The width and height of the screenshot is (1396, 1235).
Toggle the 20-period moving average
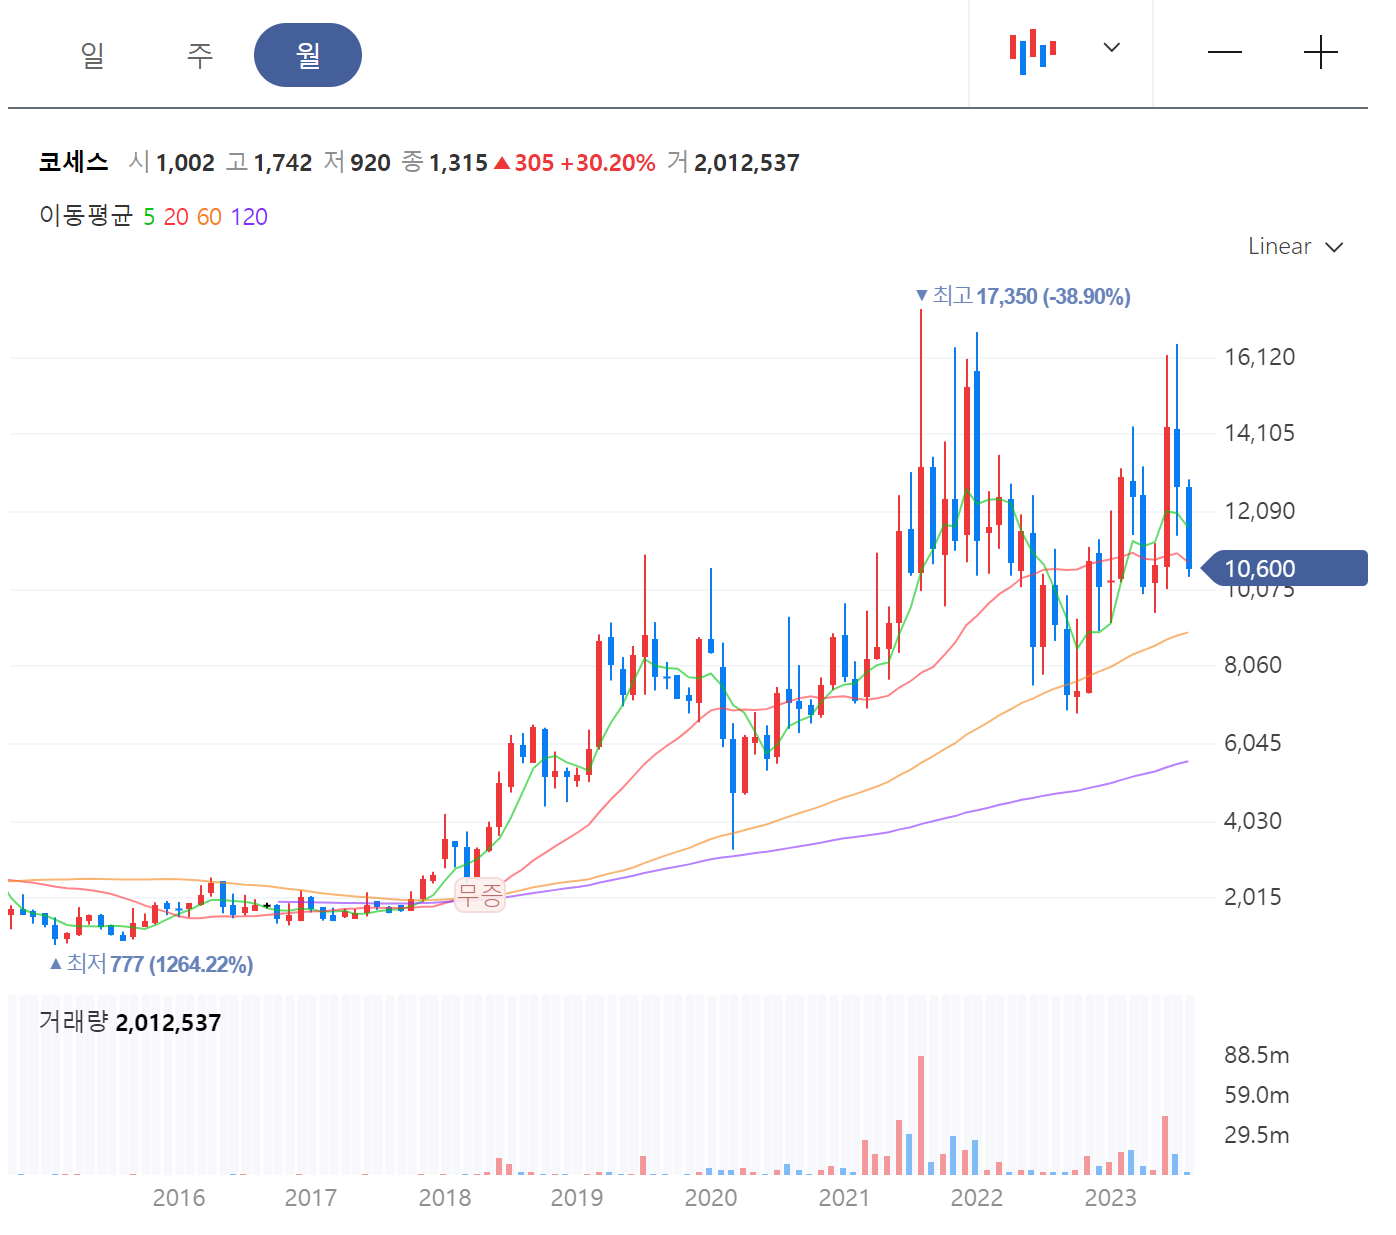[x=176, y=217]
